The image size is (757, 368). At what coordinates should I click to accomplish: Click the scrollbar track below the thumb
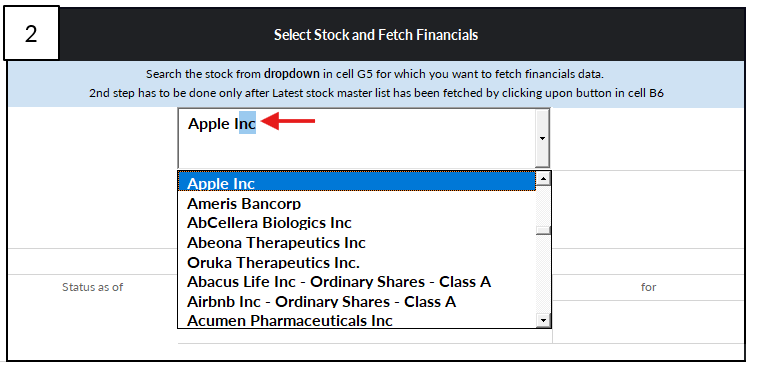[544, 273]
